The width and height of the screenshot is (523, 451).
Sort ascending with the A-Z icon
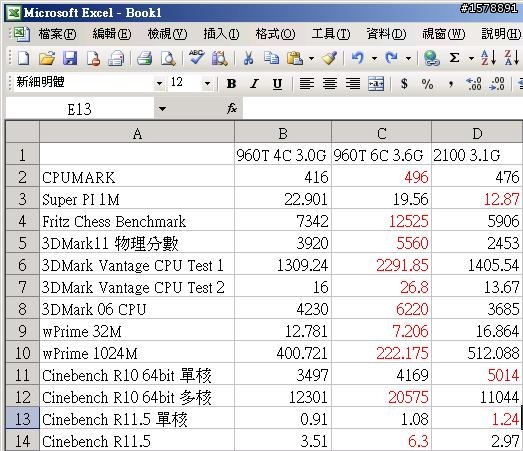(489, 58)
